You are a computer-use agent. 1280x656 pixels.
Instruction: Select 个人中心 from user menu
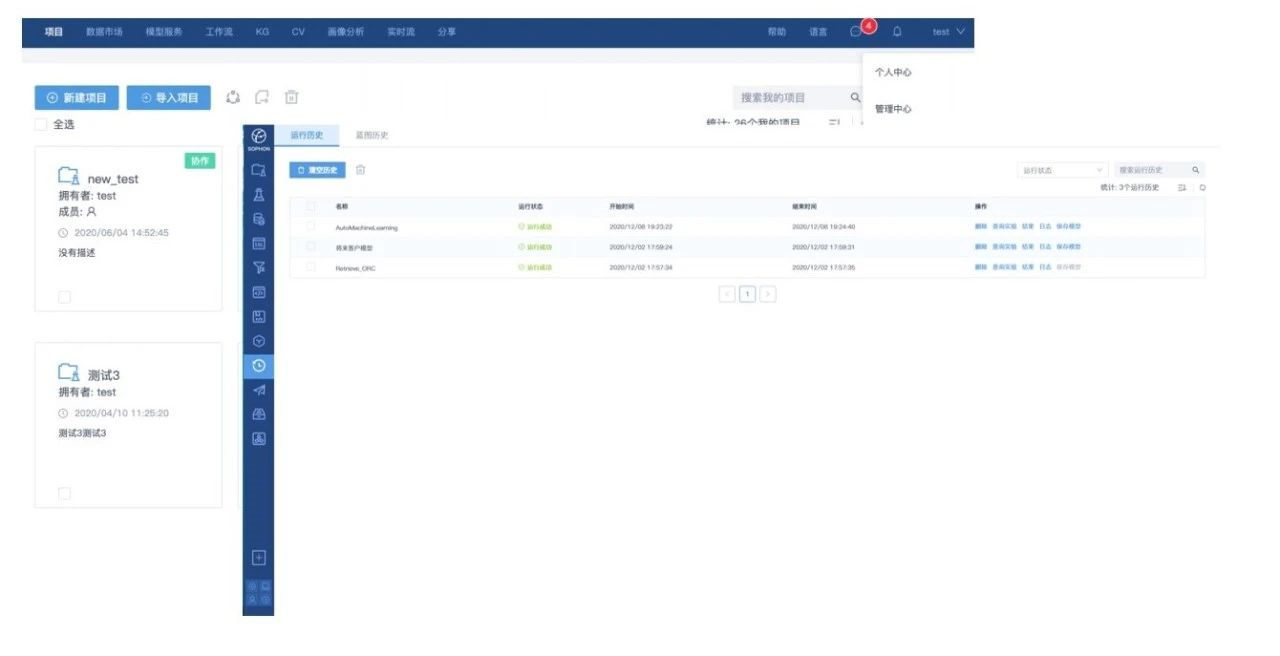point(893,72)
